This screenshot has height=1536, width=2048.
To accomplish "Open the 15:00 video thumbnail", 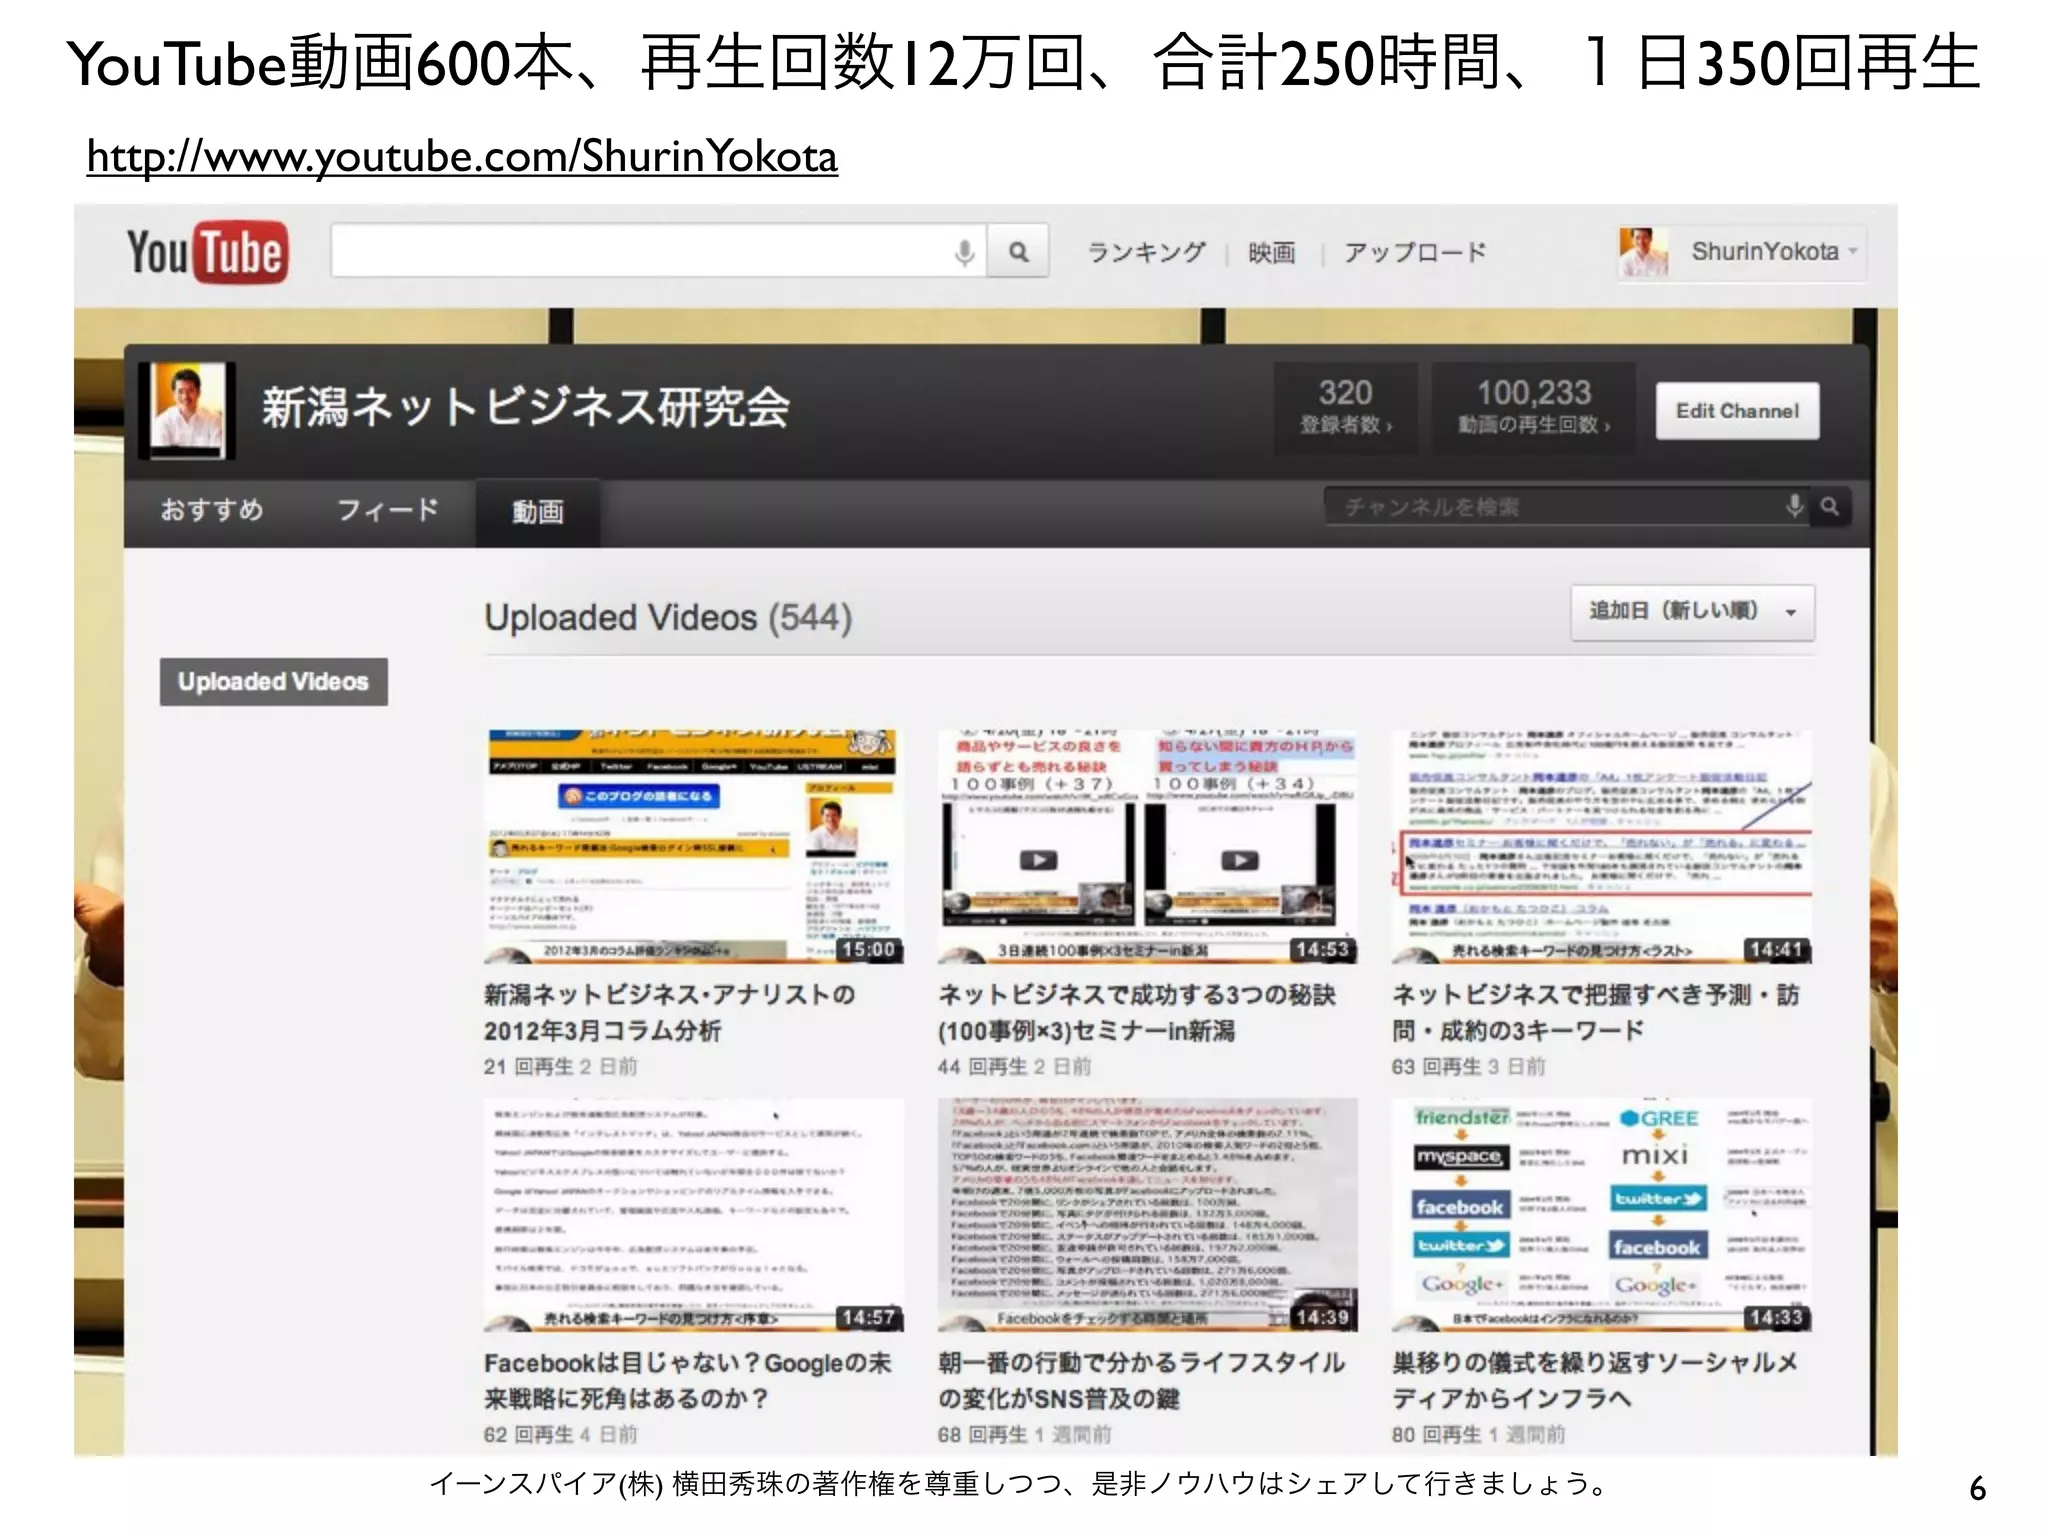I will (x=694, y=846).
